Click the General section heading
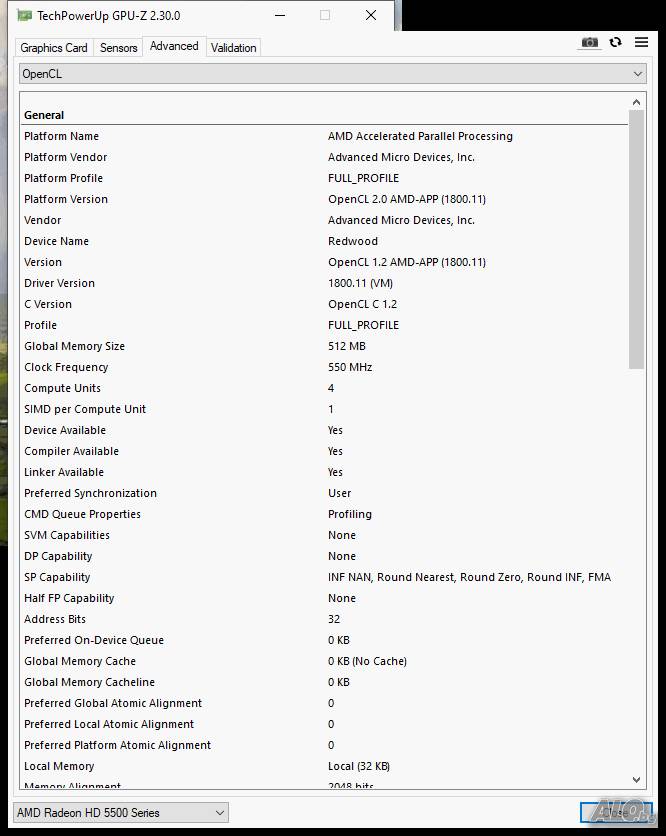 point(44,115)
